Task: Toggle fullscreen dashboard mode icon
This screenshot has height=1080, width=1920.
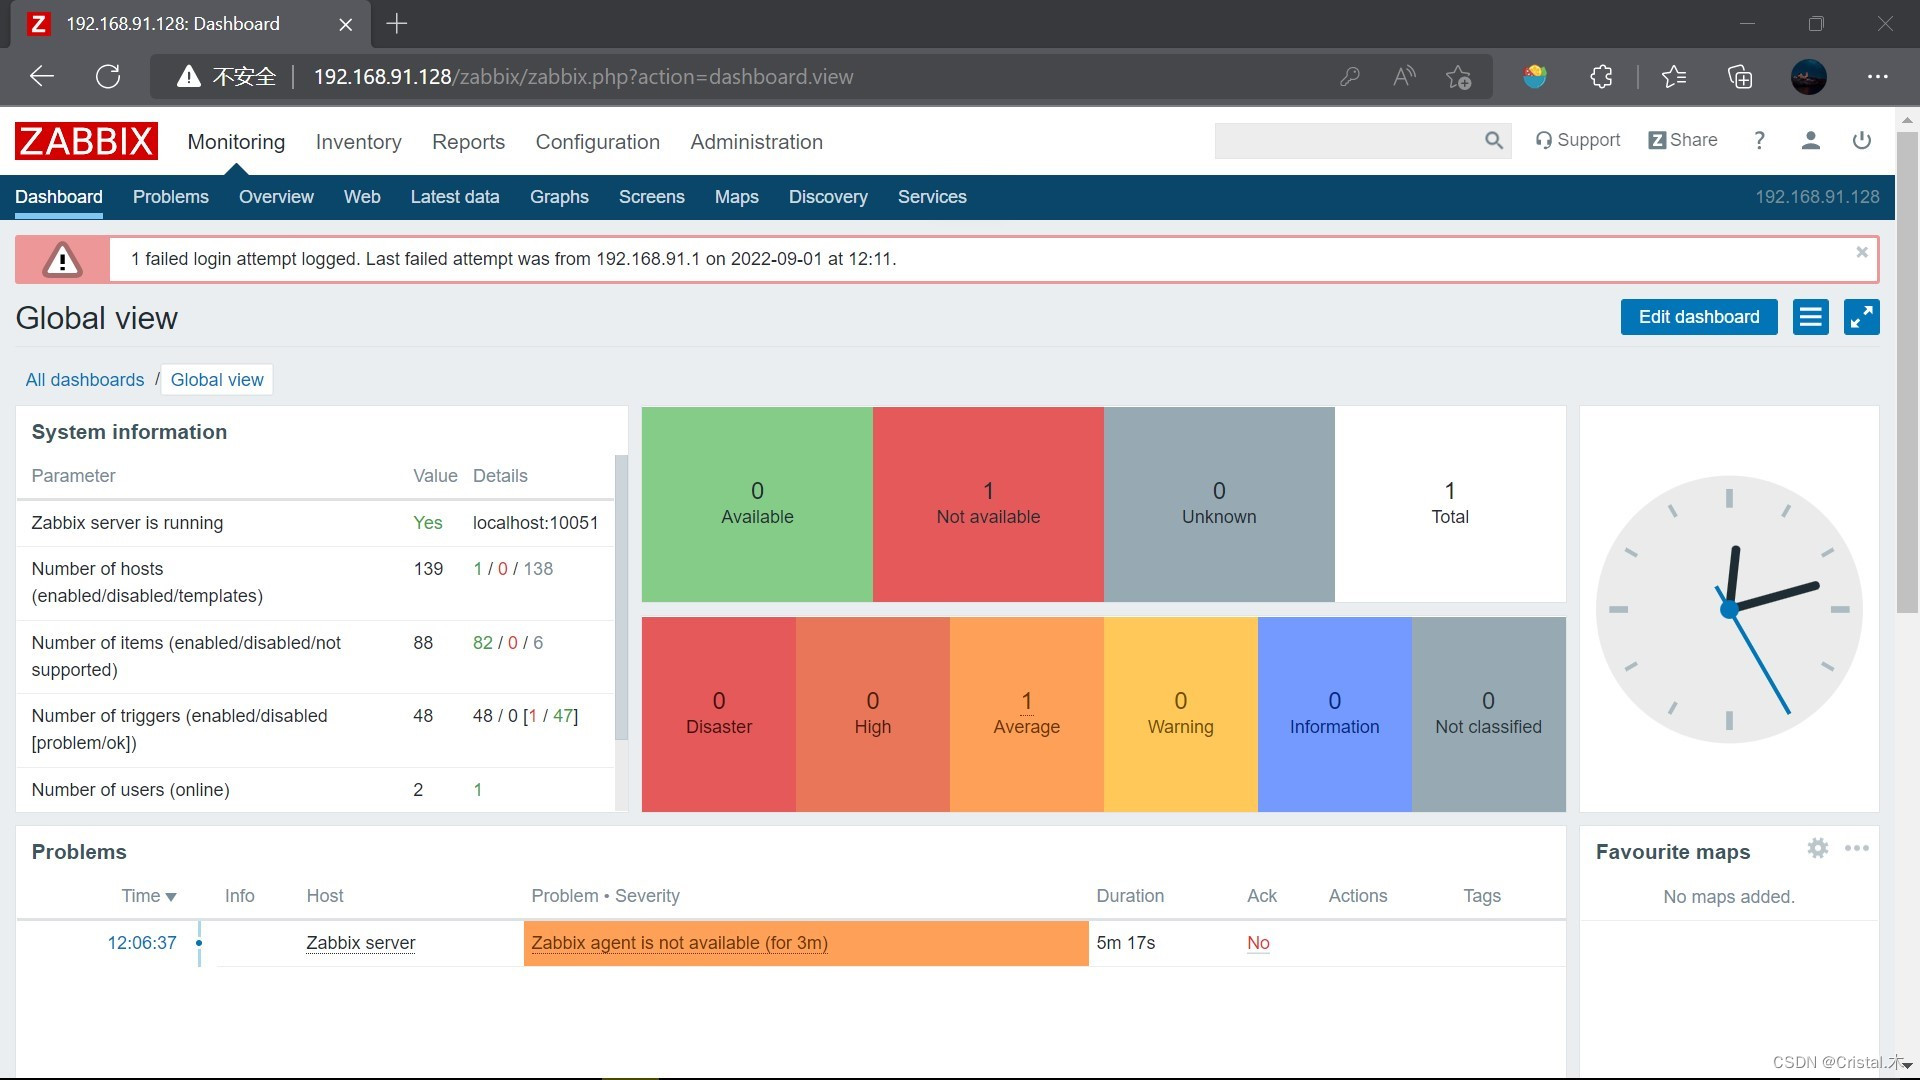Action: click(1861, 317)
